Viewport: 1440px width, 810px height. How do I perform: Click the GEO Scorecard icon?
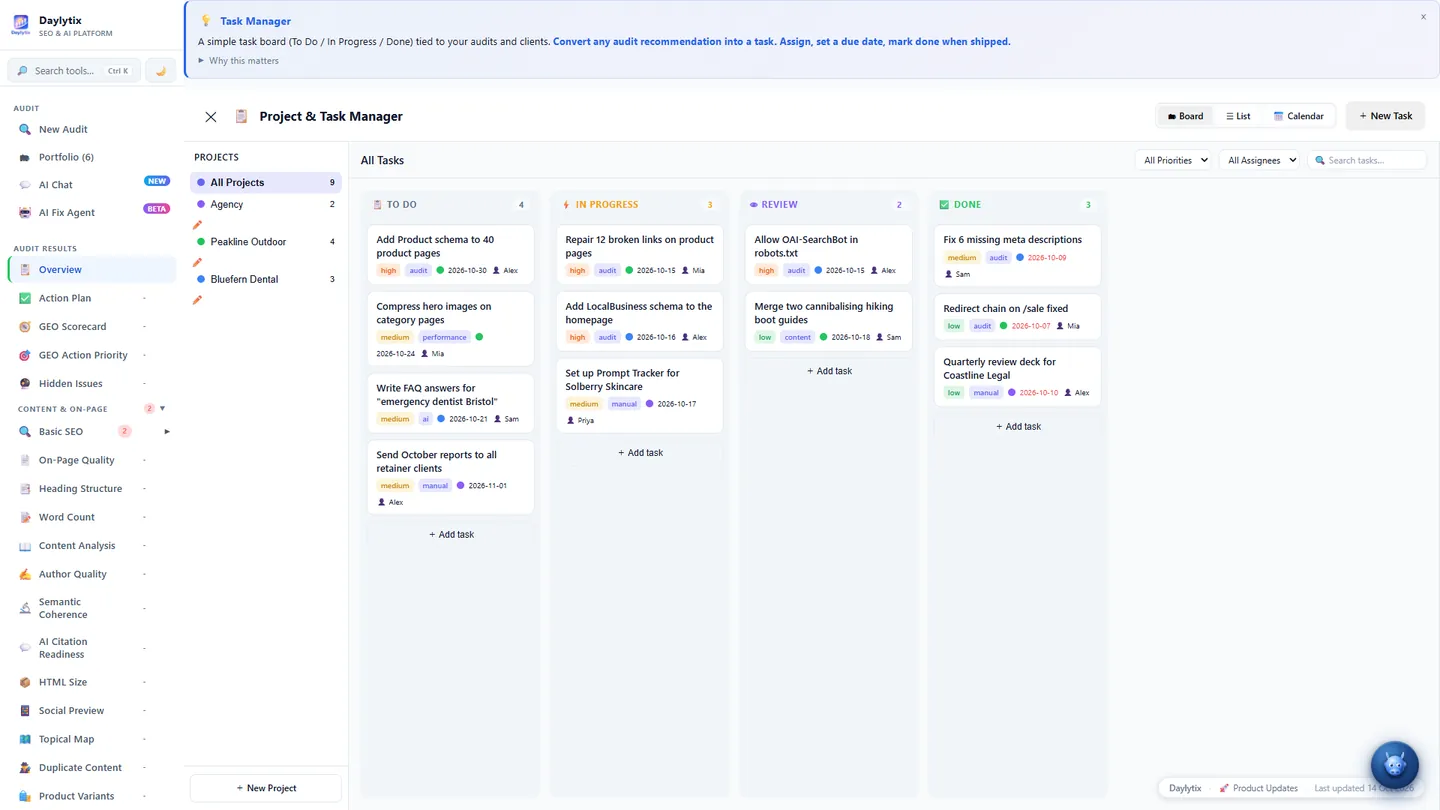coord(25,327)
